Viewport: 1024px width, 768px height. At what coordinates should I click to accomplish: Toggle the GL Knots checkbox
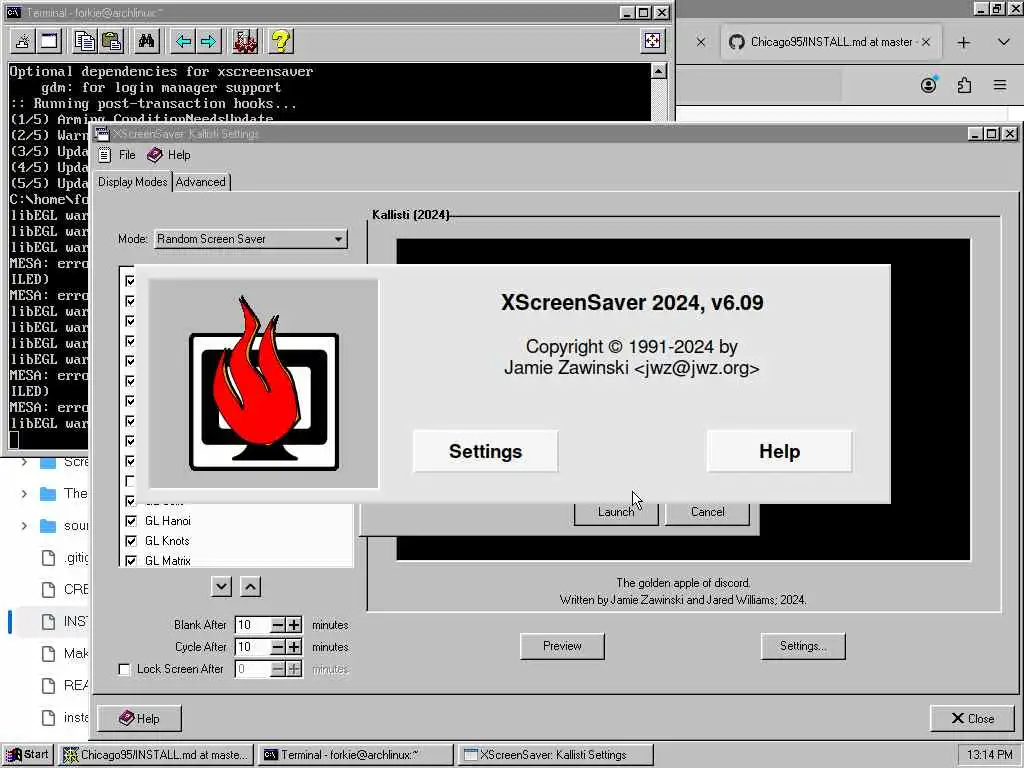pyautogui.click(x=131, y=541)
